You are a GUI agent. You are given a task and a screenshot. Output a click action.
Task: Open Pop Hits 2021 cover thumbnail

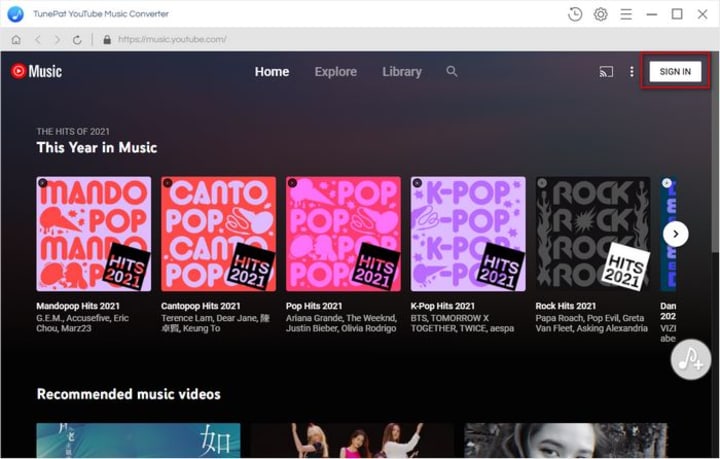pyautogui.click(x=343, y=234)
